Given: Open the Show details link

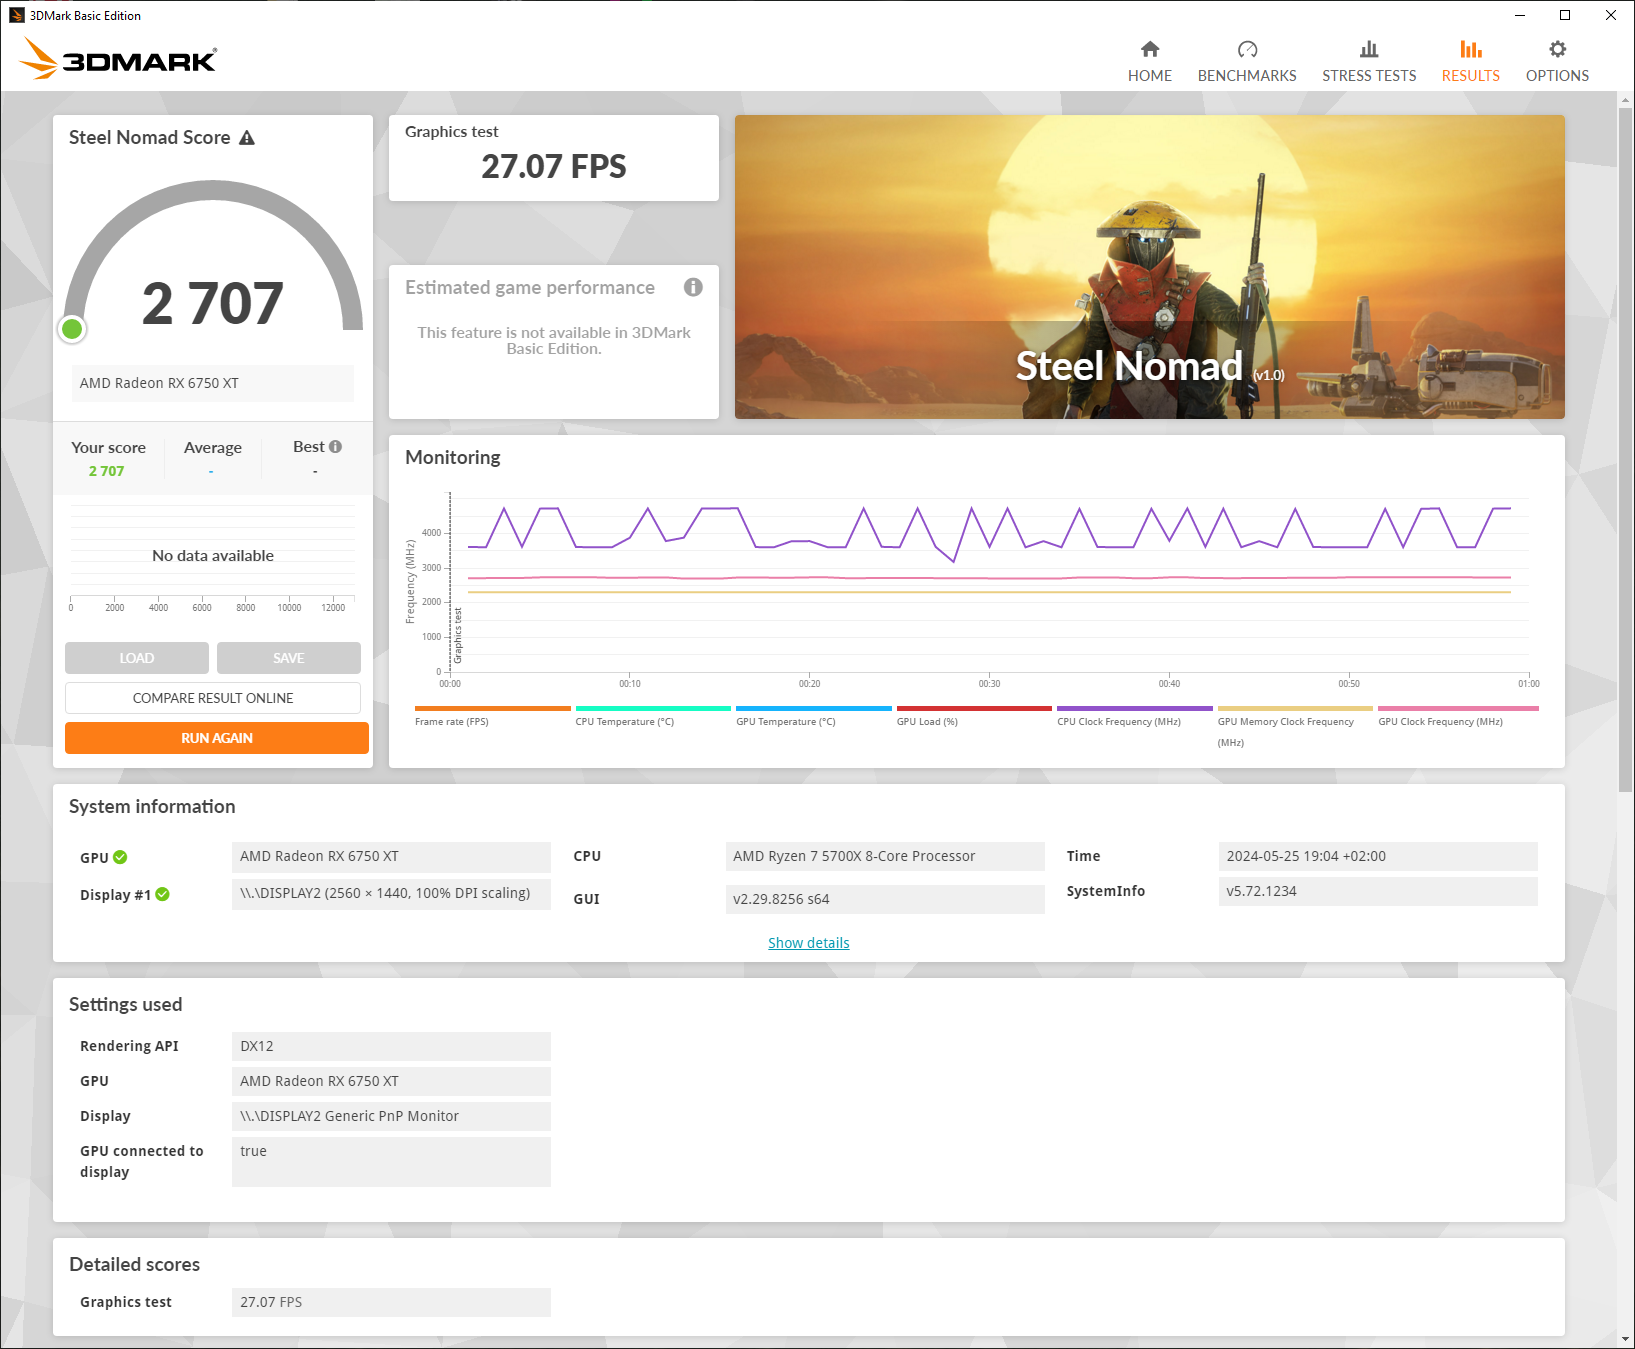Looking at the screenshot, I should pos(809,943).
